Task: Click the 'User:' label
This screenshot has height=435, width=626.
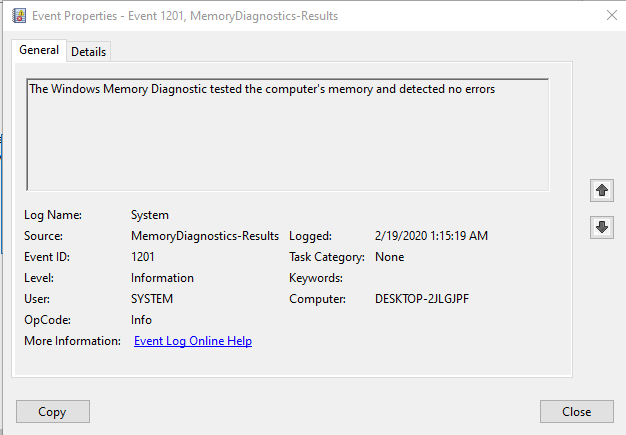Action: click(37, 299)
